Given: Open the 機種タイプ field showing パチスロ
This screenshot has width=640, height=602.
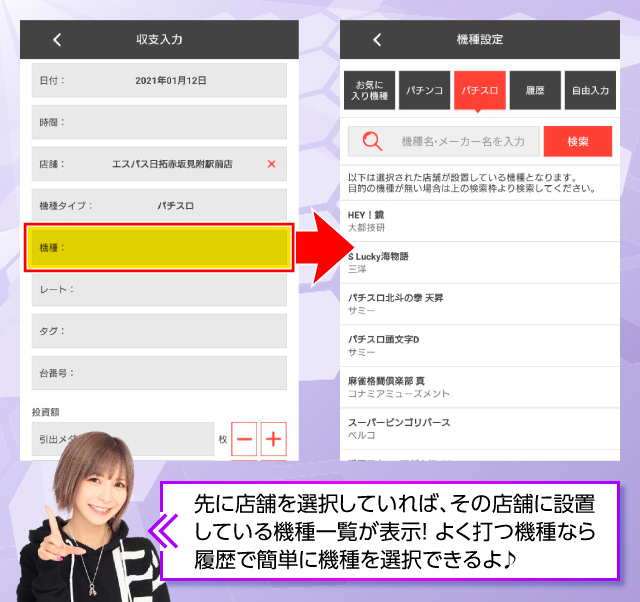Looking at the screenshot, I should (x=160, y=206).
